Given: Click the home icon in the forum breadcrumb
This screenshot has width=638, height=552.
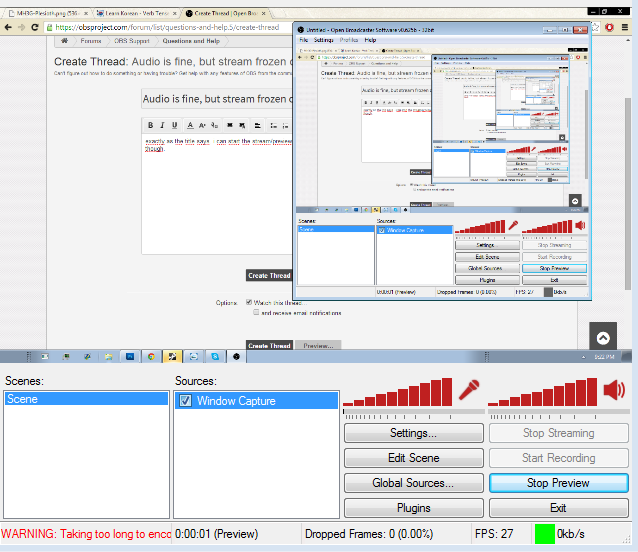Looking at the screenshot, I should pyautogui.click(x=64, y=41).
